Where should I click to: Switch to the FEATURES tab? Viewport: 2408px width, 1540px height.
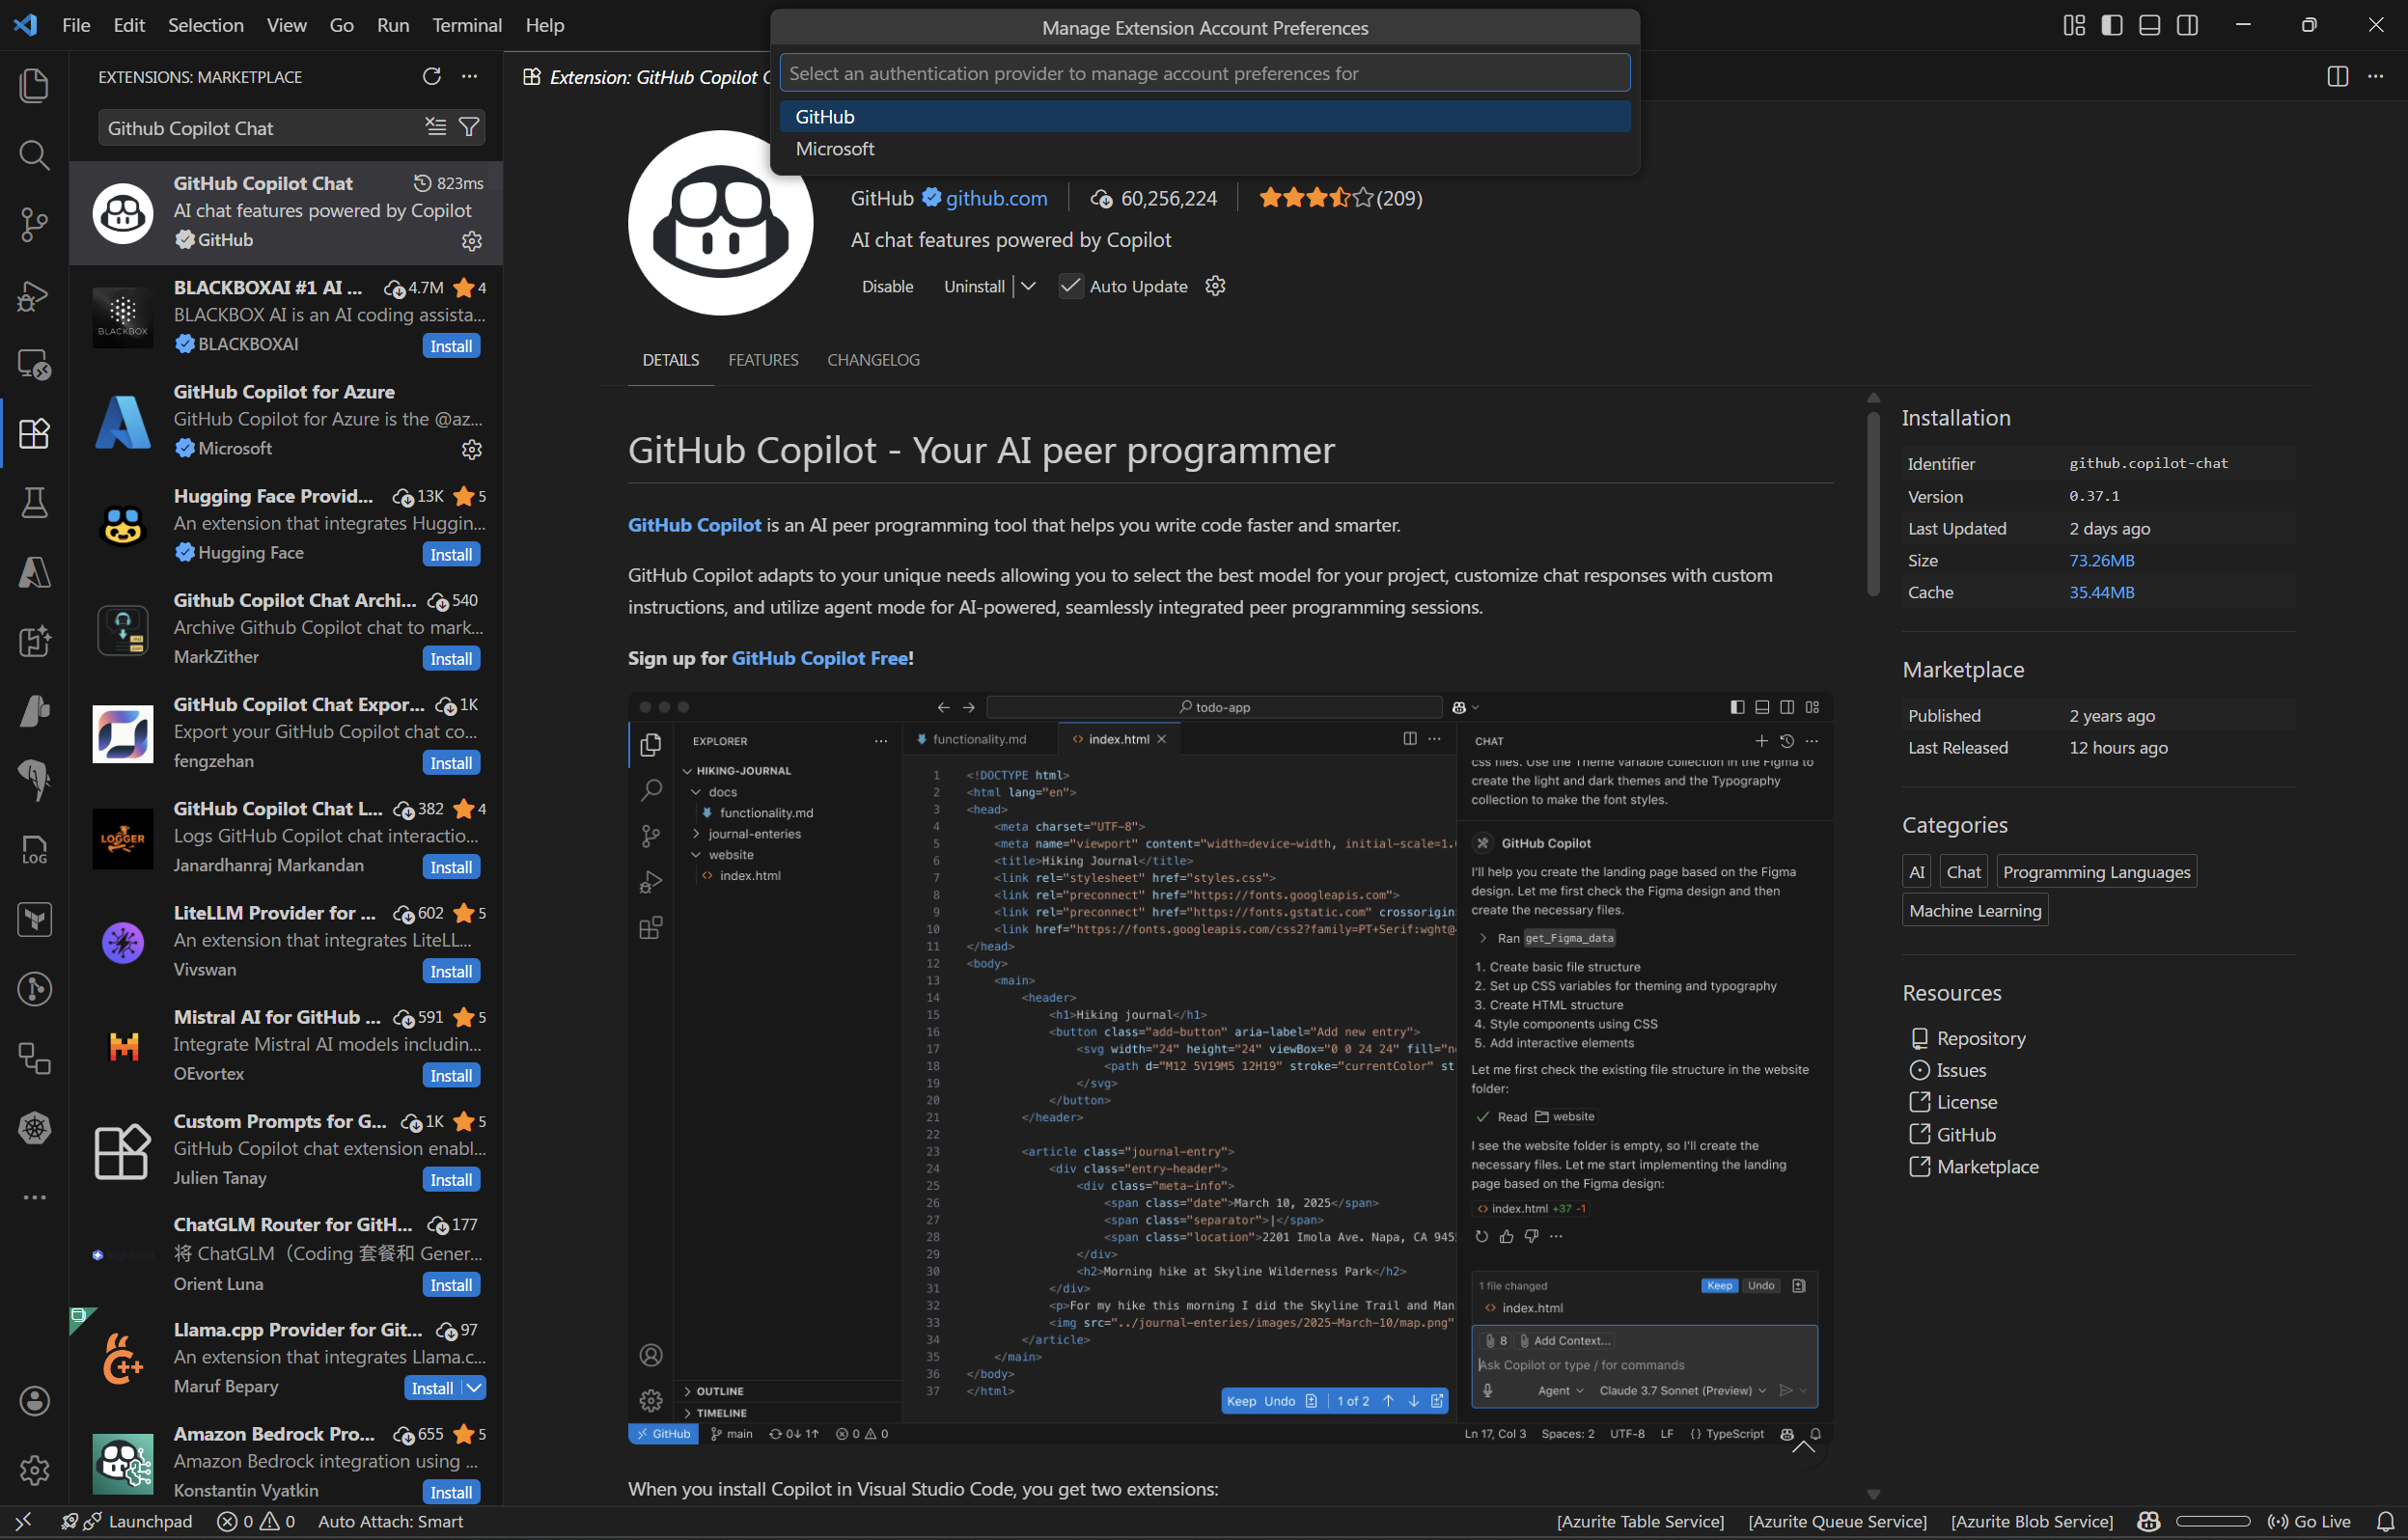point(763,360)
